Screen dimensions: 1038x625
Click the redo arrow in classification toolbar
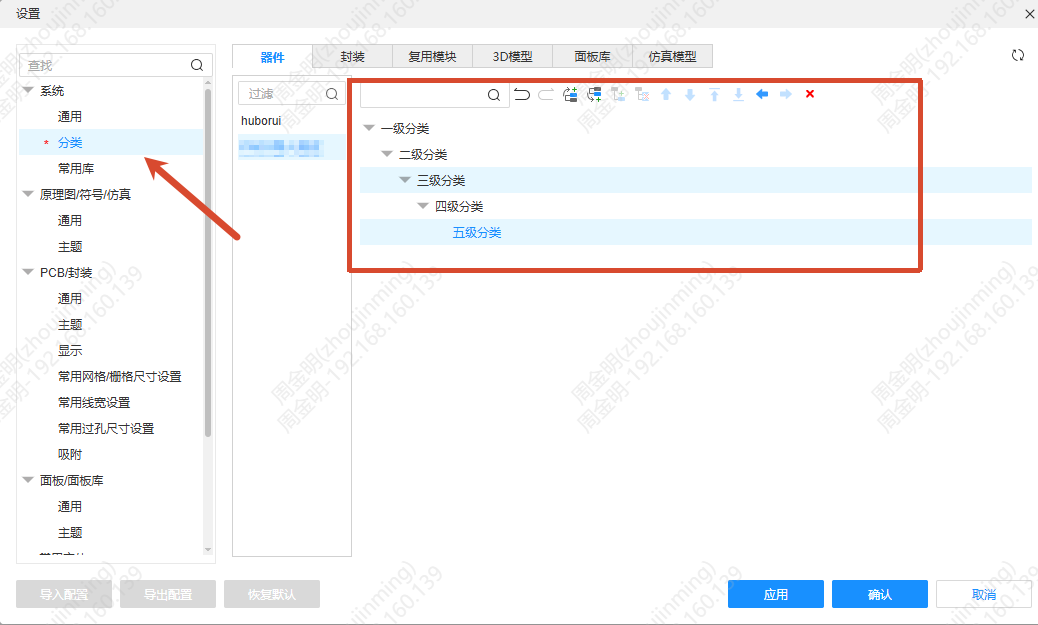(545, 95)
